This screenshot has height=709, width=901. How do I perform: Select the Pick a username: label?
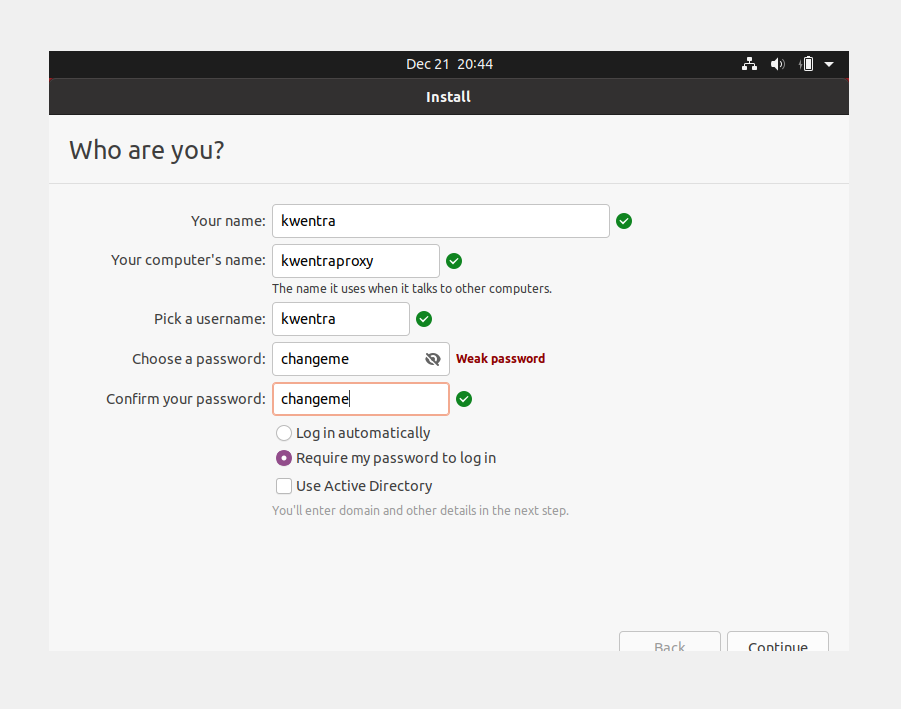click(x=210, y=319)
